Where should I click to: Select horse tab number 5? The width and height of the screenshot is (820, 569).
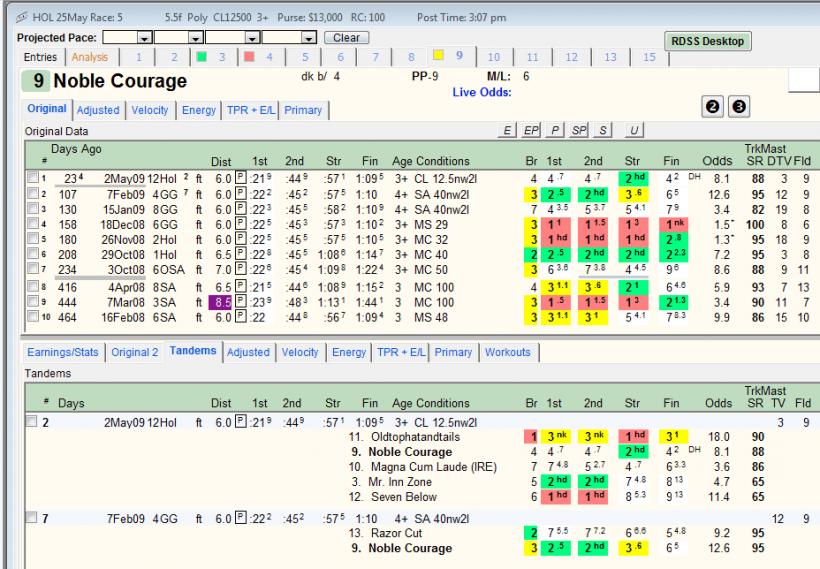click(305, 57)
